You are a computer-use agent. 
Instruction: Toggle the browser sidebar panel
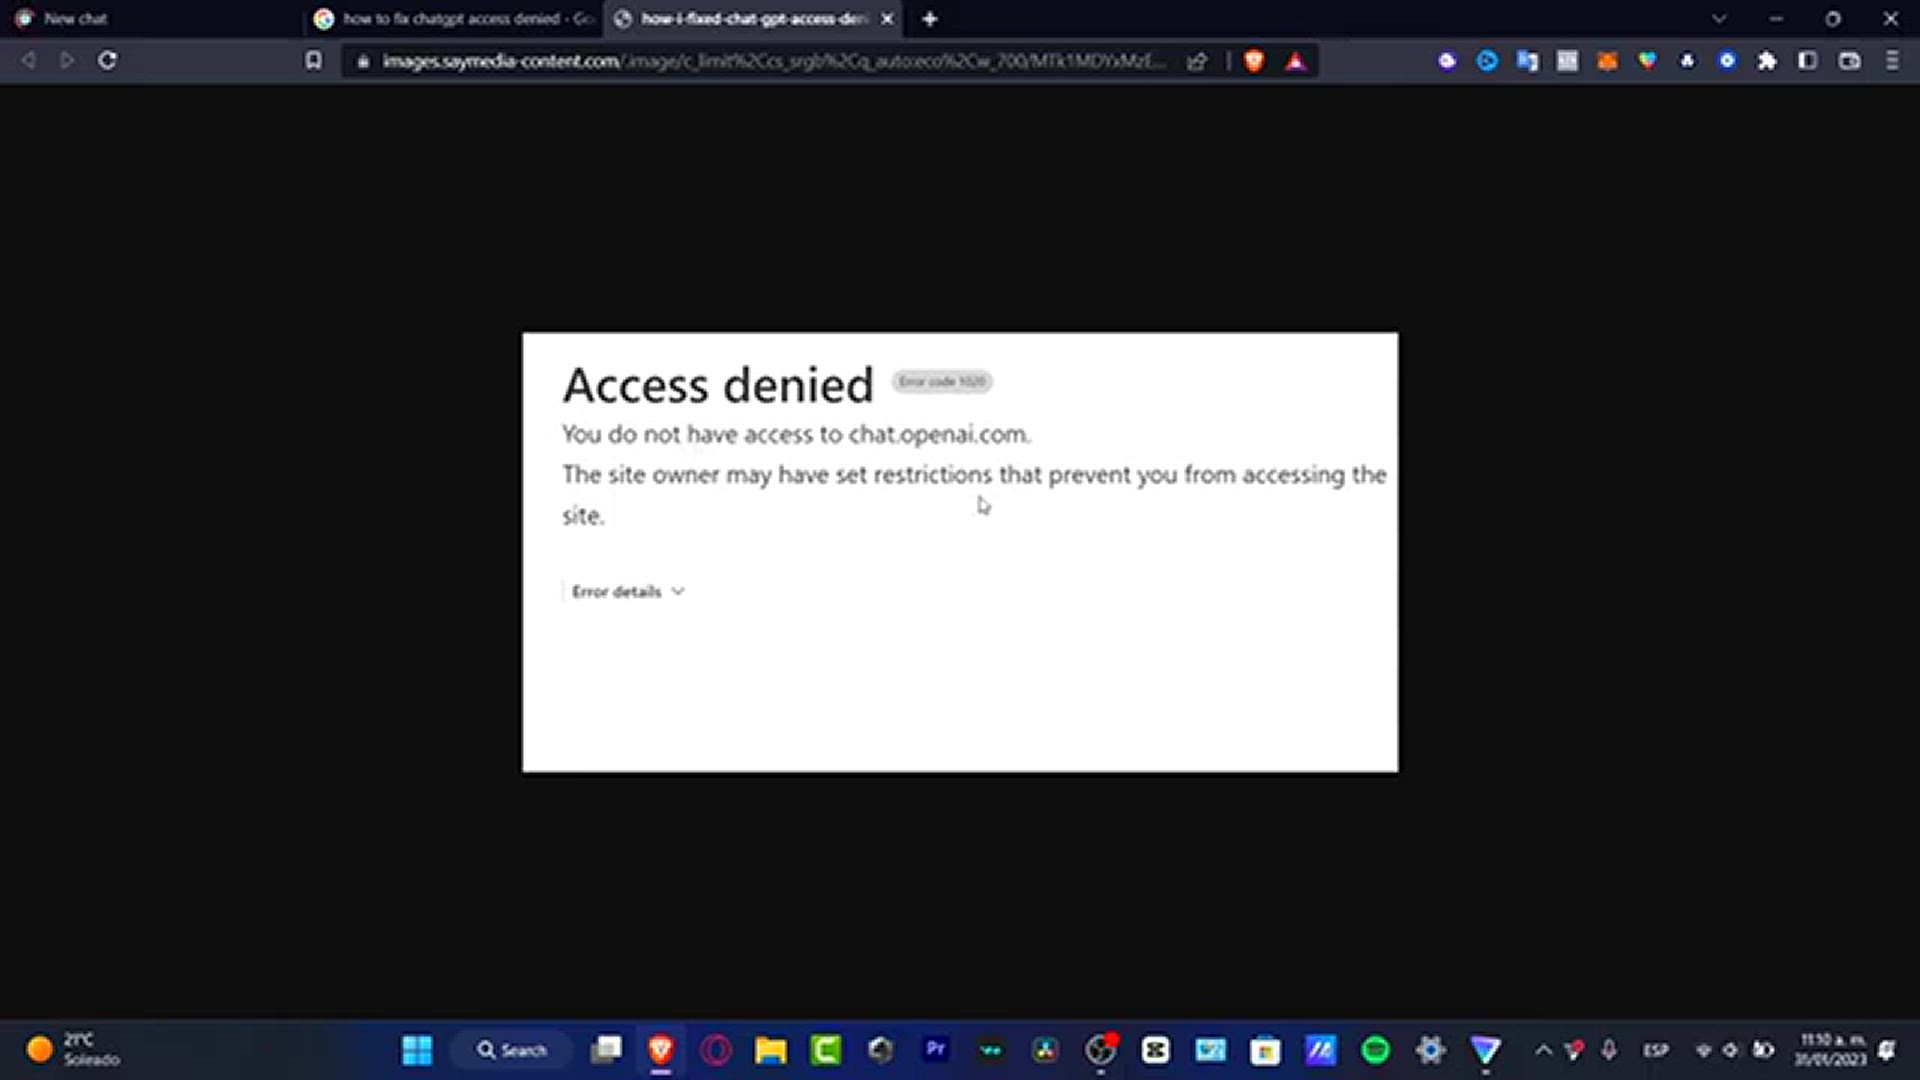[x=1807, y=61]
